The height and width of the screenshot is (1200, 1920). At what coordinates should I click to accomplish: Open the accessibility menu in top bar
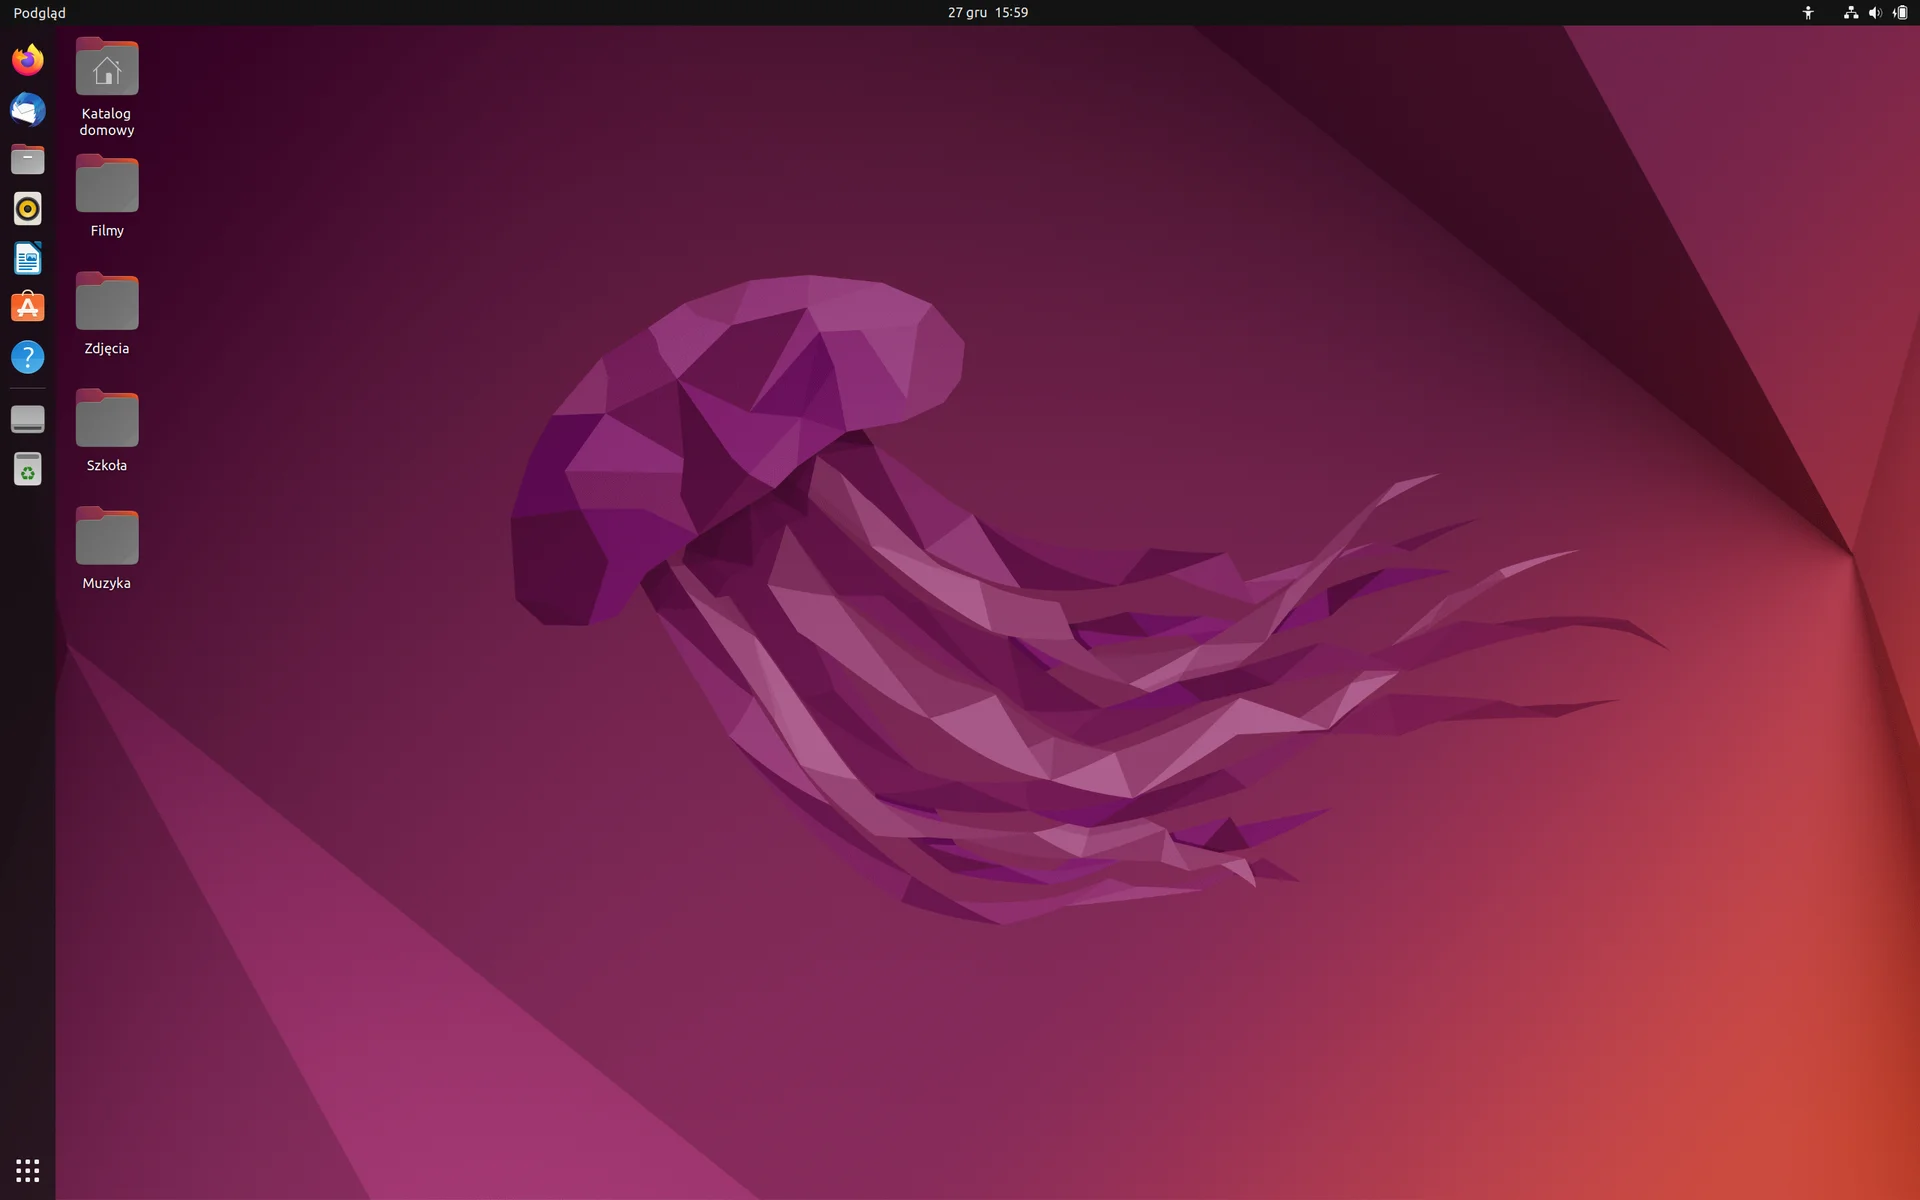(x=1808, y=12)
